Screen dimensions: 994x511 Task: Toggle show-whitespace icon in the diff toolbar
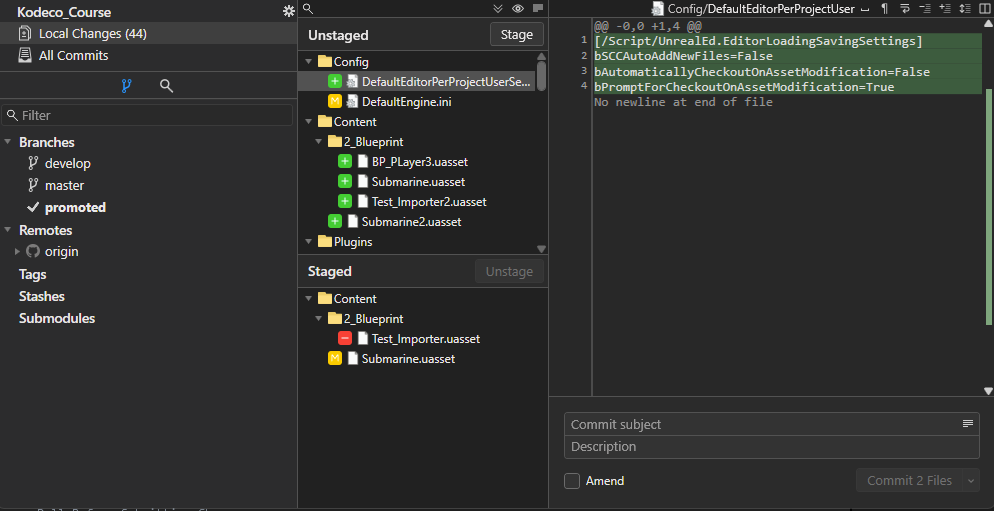865,9
